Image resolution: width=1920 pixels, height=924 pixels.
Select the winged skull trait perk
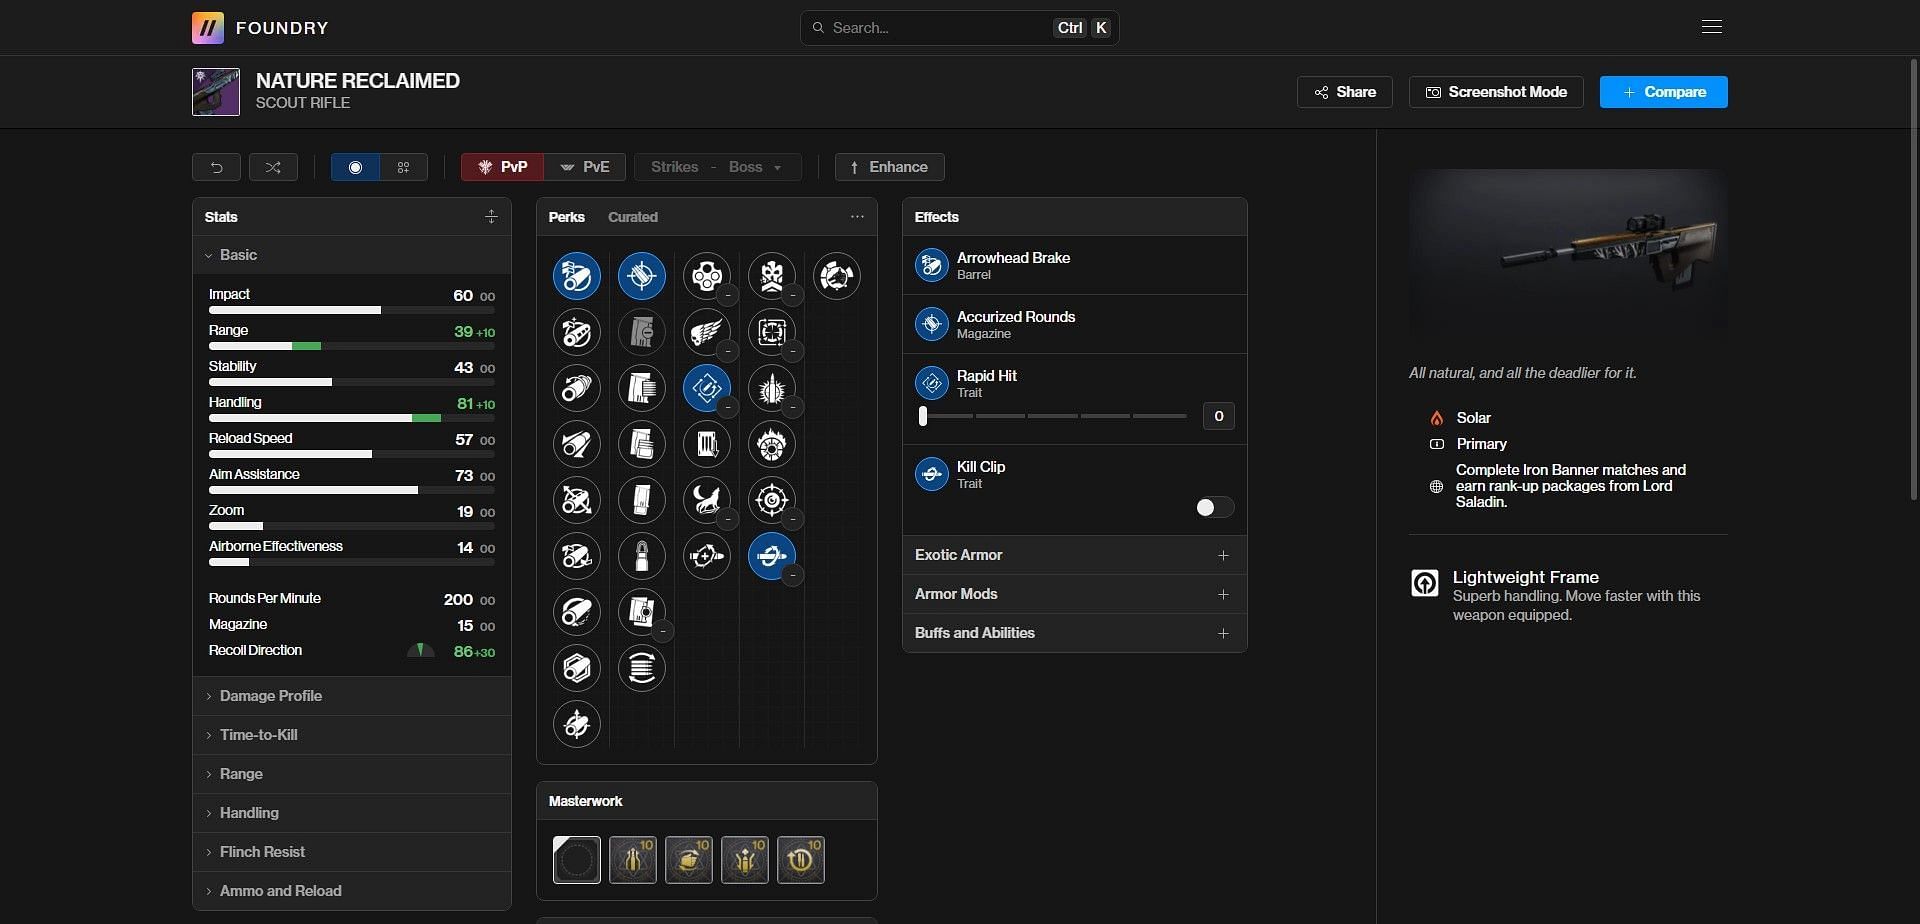tap(707, 332)
